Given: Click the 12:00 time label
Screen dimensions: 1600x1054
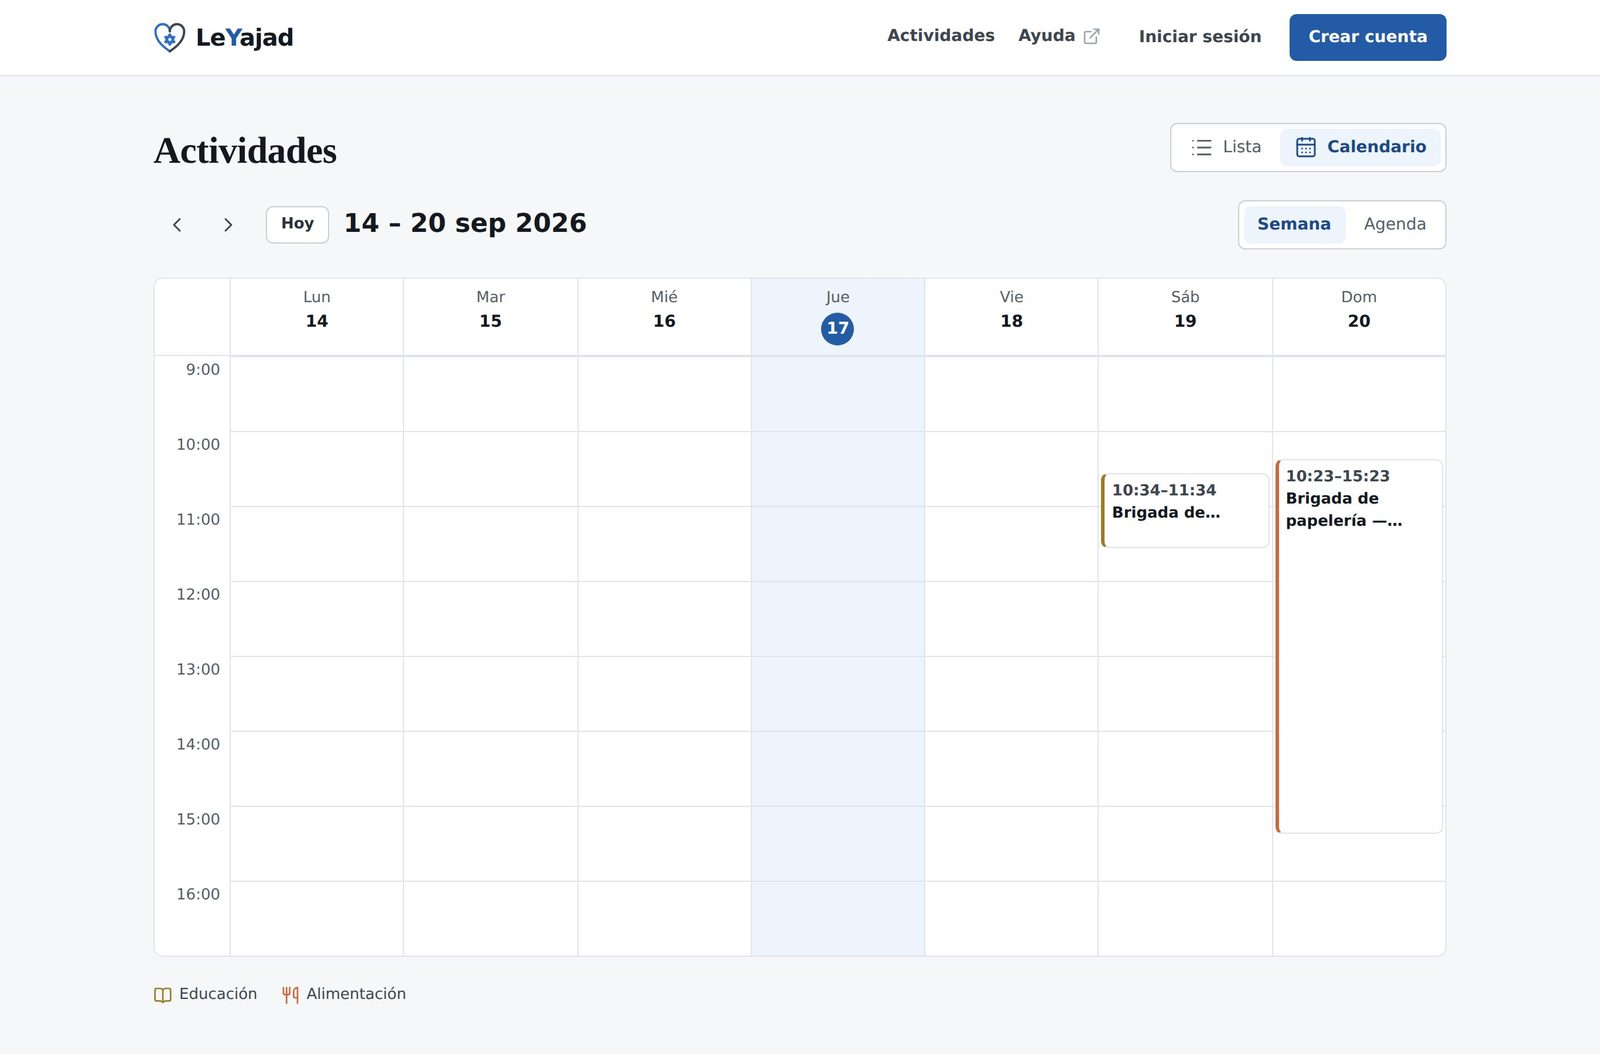Looking at the screenshot, I should tap(198, 595).
